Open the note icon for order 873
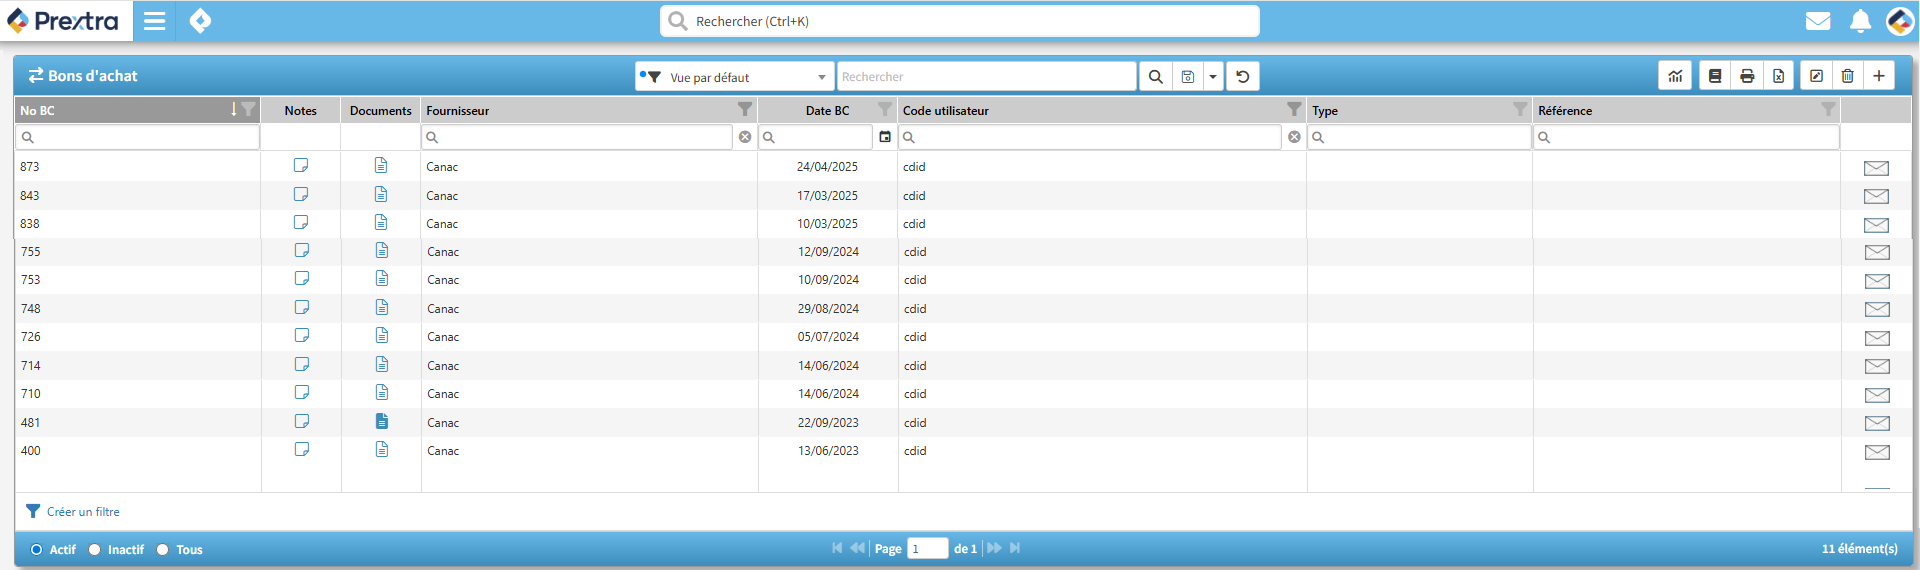 click(301, 166)
